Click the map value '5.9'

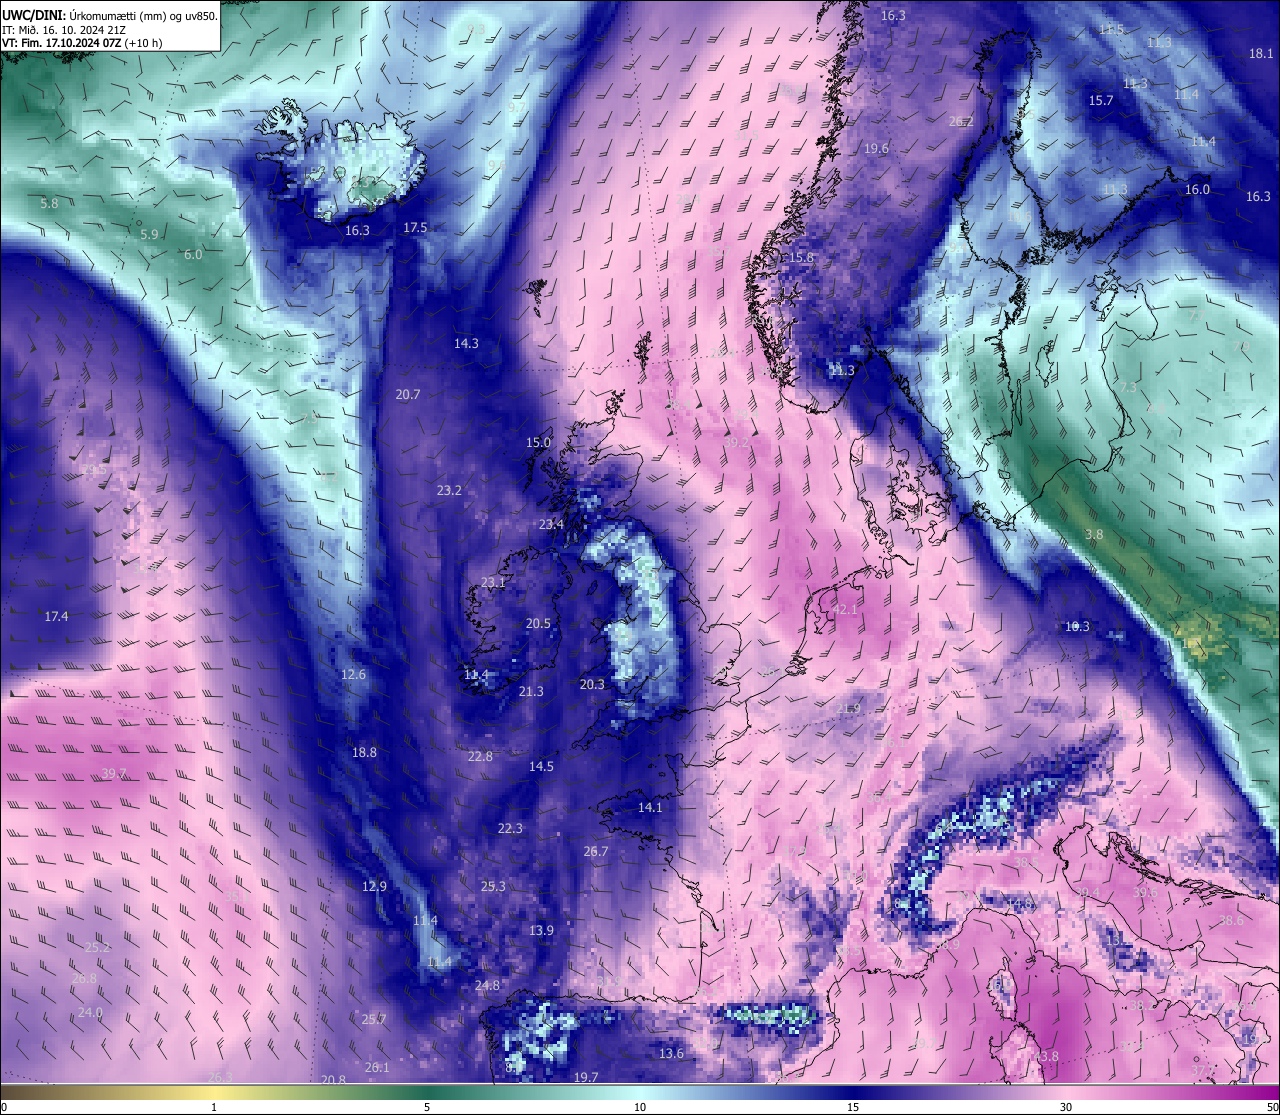[149, 235]
